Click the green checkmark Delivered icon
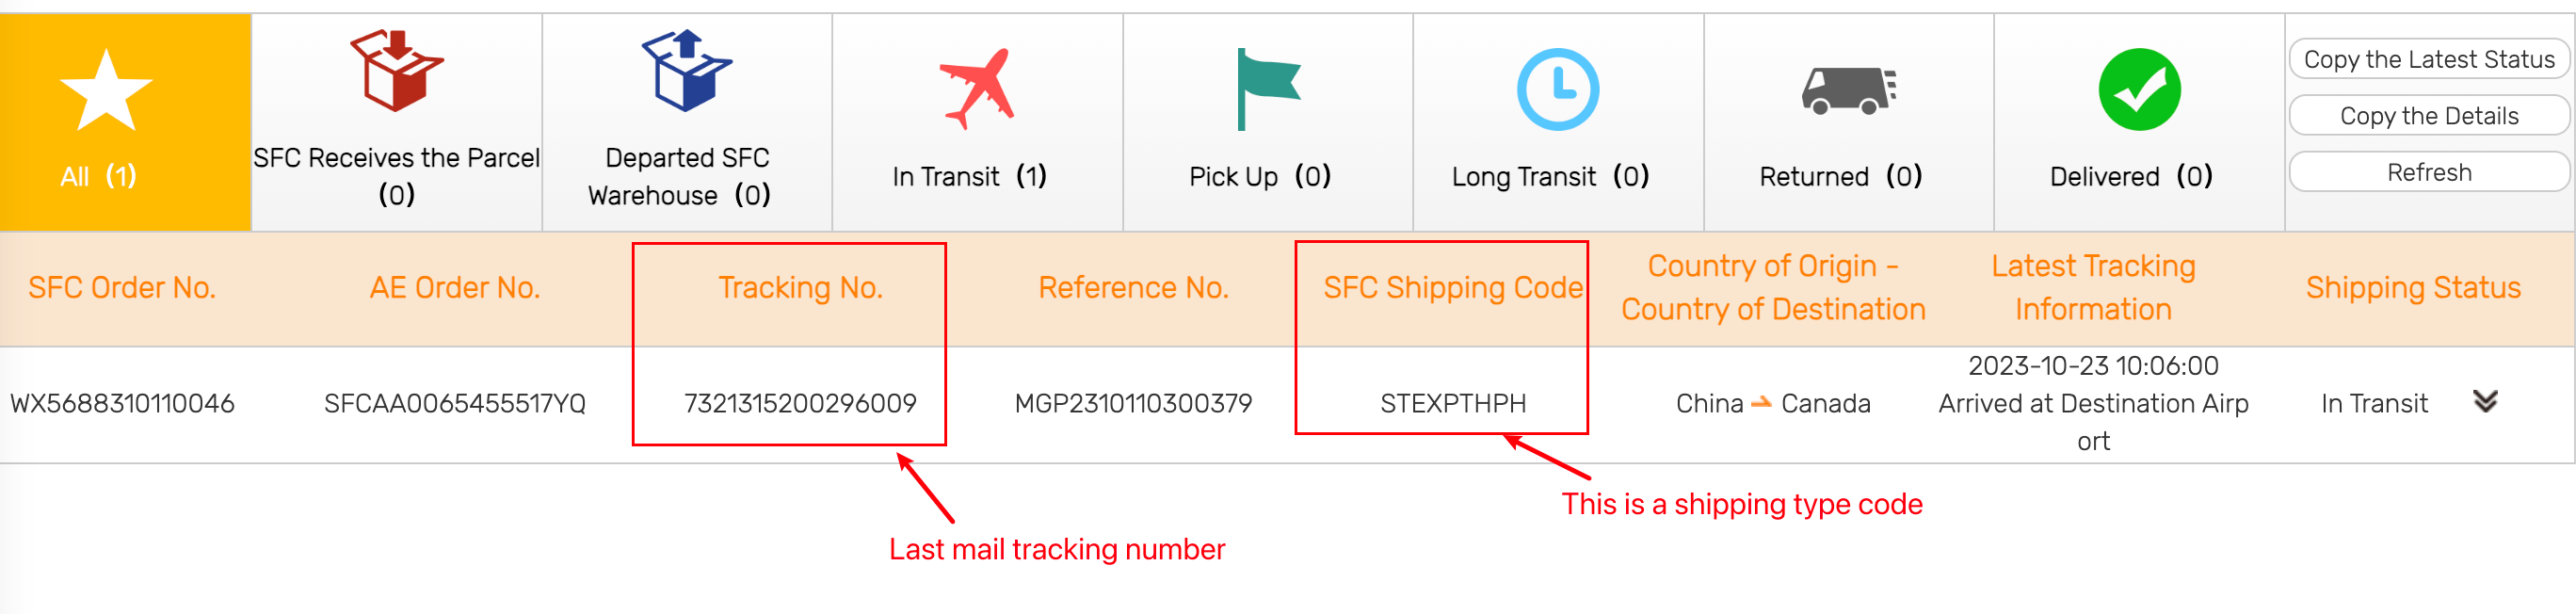 [x=2139, y=89]
